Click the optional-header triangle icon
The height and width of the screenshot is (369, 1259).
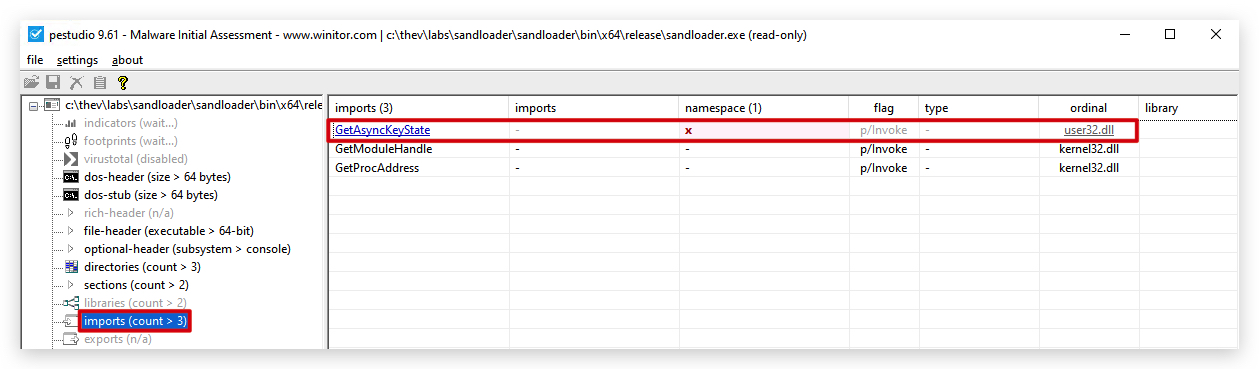[x=71, y=249]
